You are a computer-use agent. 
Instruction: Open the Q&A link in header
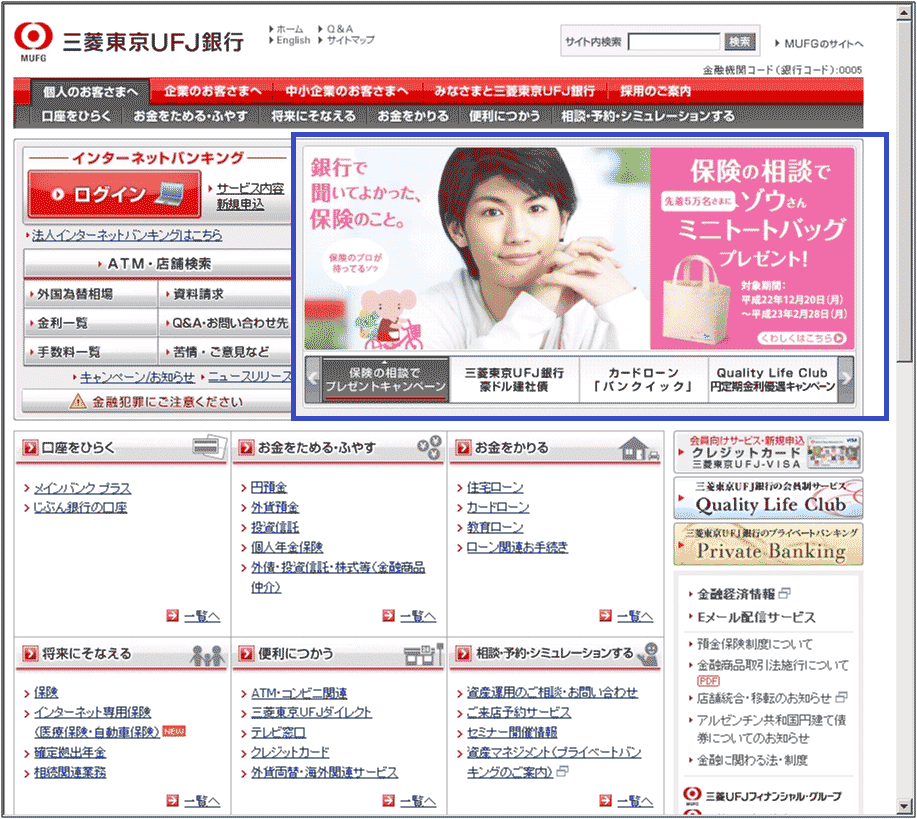[340, 29]
